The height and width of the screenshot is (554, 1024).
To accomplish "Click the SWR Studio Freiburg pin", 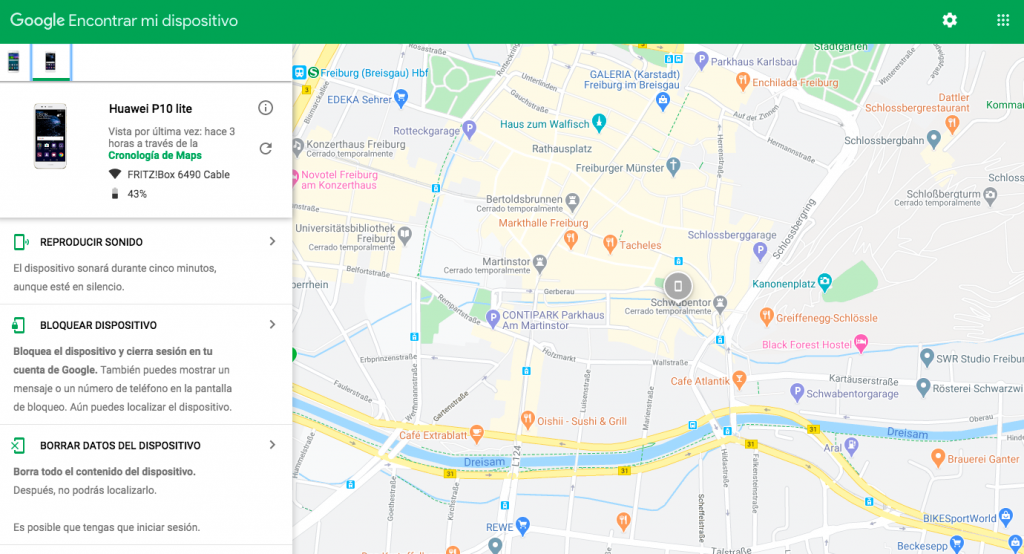I will click(x=927, y=357).
